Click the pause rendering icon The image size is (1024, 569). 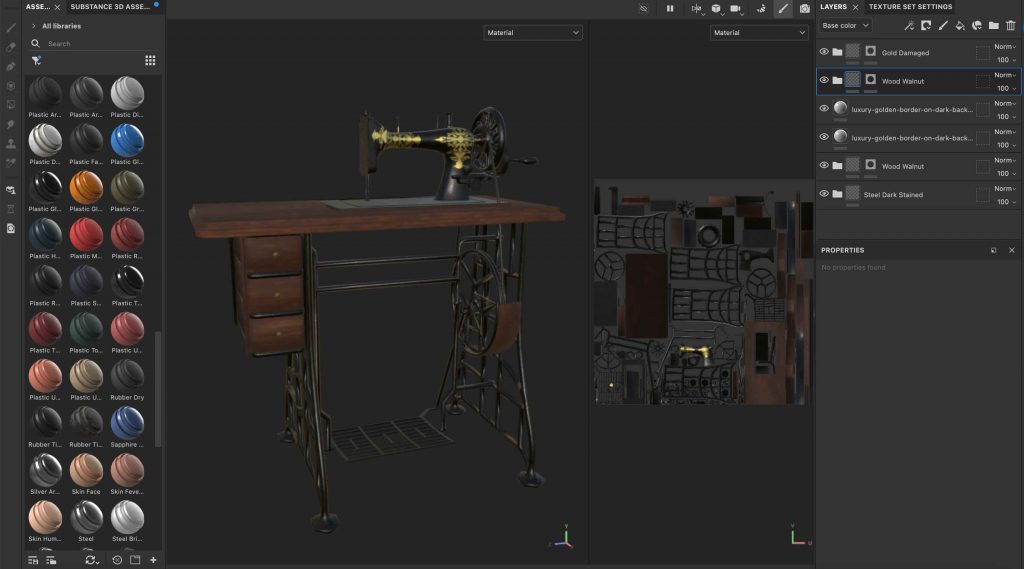pyautogui.click(x=670, y=8)
